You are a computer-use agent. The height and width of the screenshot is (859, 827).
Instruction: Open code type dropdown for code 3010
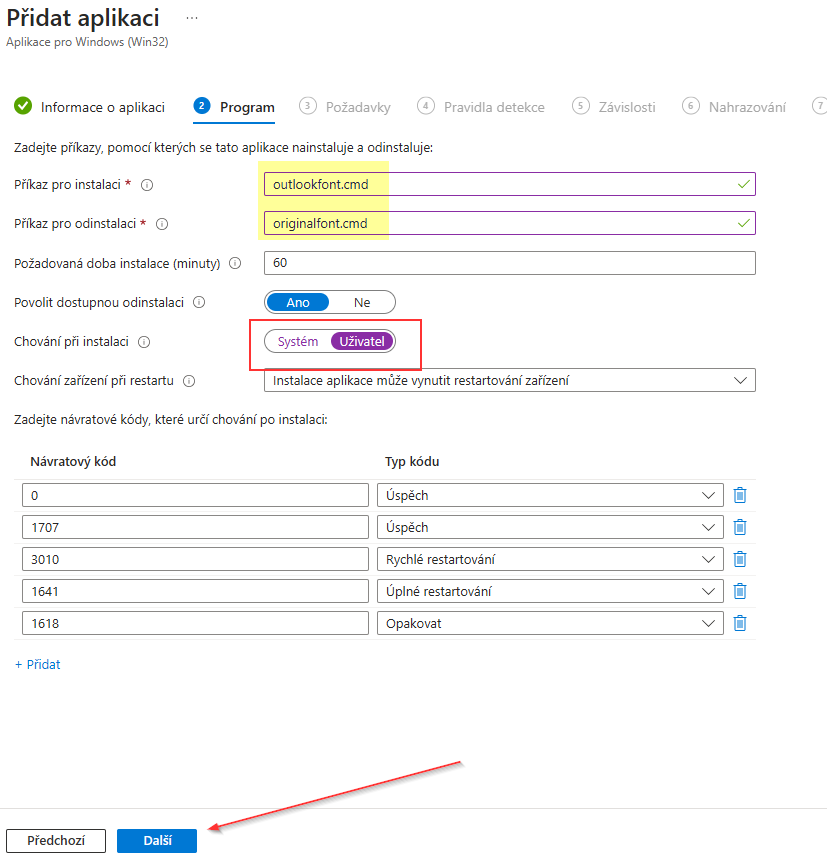pos(550,559)
